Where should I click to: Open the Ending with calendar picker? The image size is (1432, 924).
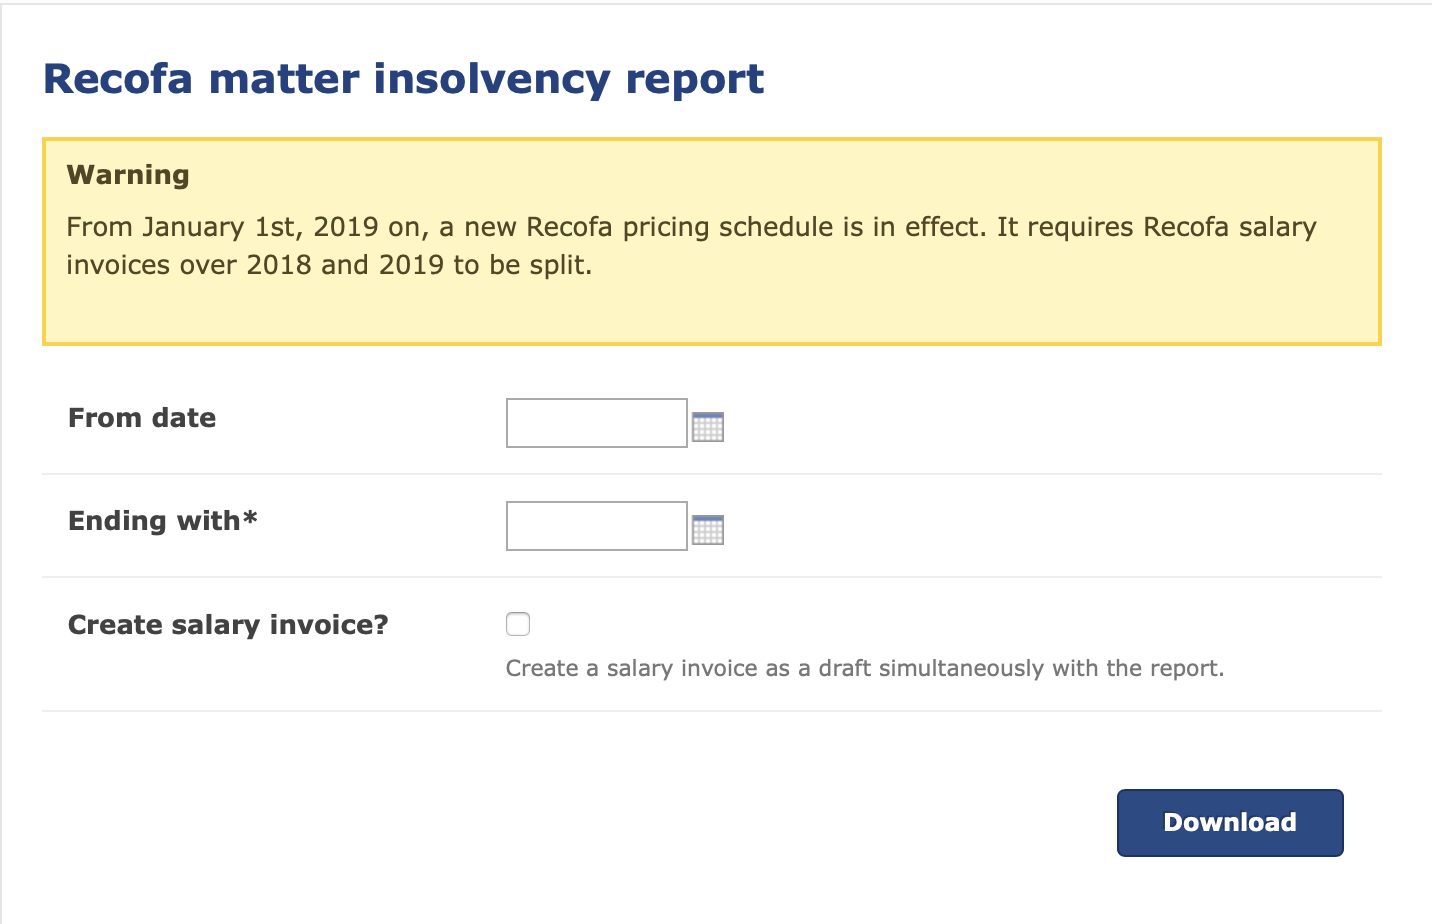(708, 529)
